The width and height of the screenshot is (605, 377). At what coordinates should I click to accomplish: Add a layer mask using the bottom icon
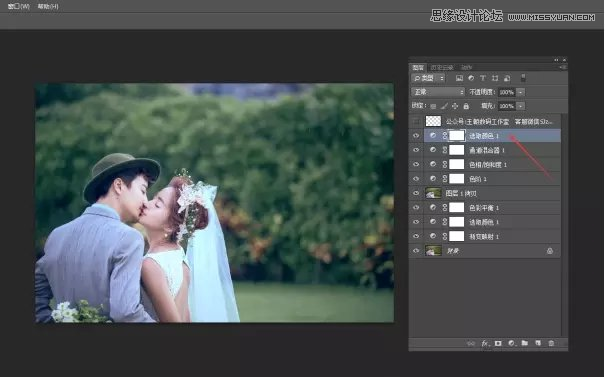click(x=498, y=343)
